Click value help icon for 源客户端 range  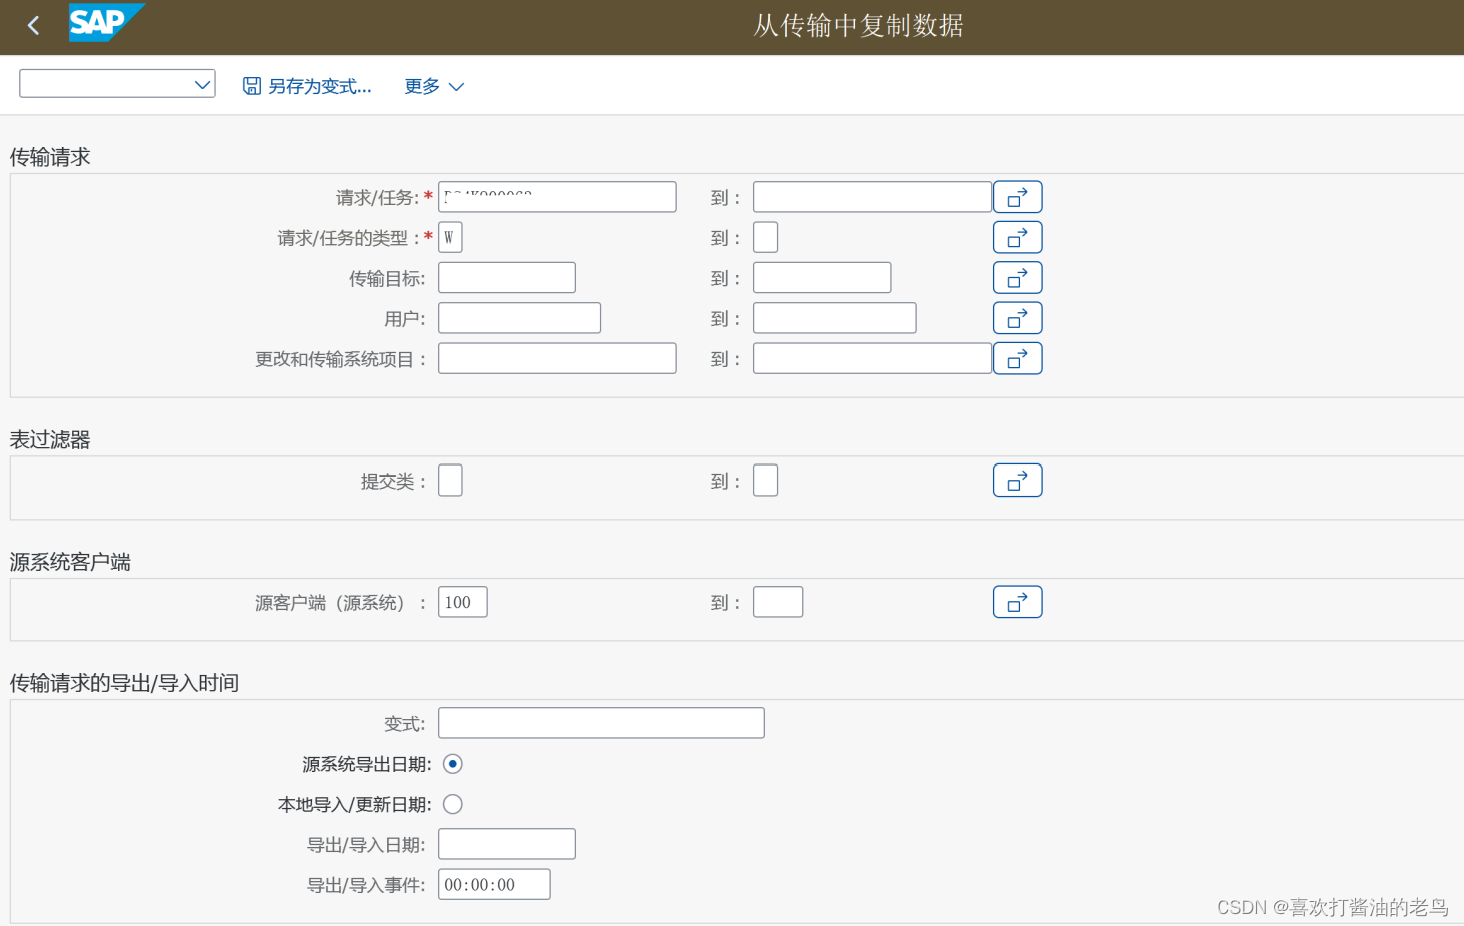pyautogui.click(x=1017, y=601)
